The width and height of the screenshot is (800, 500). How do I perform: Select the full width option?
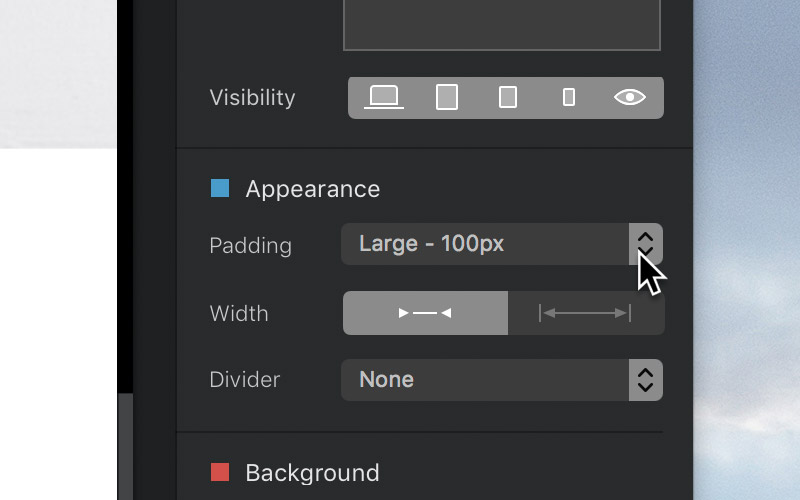[x=586, y=313]
